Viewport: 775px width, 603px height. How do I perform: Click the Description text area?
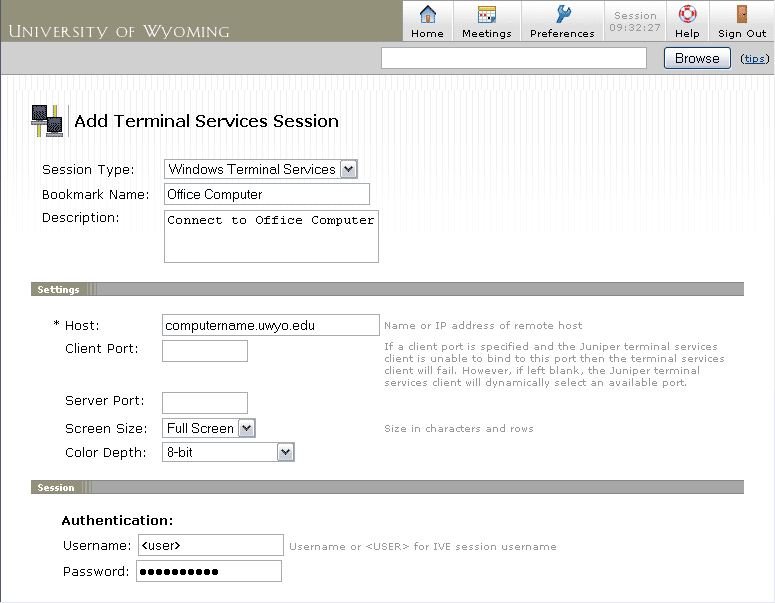271,236
